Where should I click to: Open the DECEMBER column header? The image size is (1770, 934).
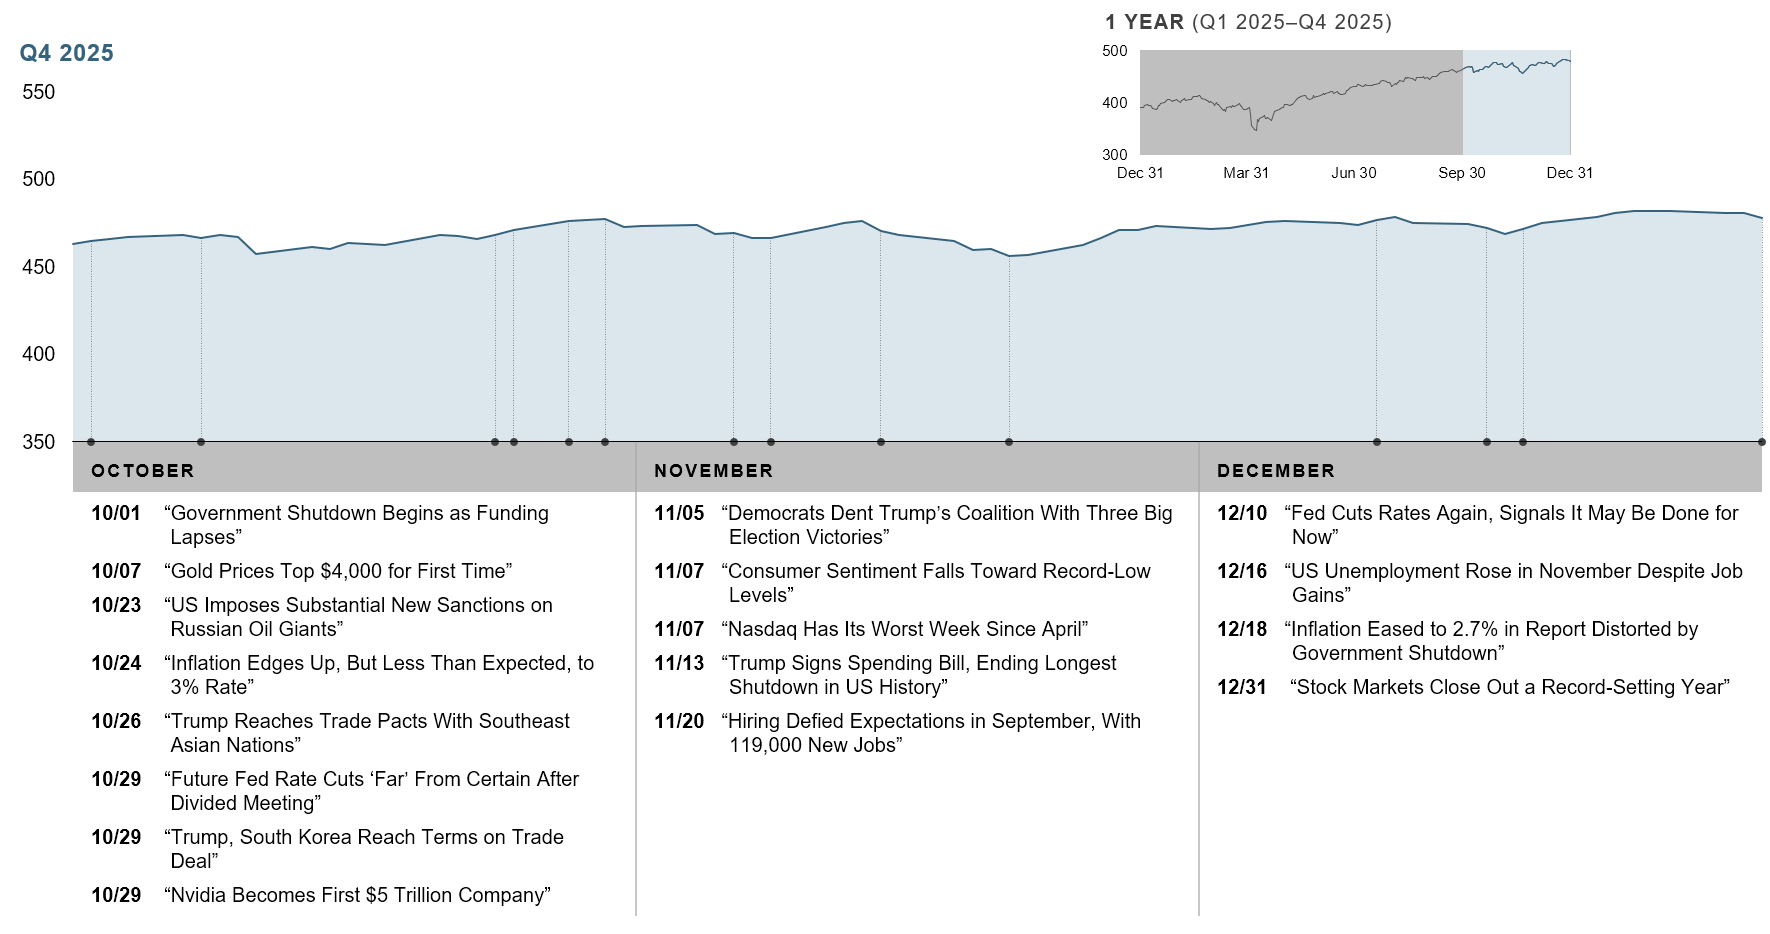tap(1275, 471)
